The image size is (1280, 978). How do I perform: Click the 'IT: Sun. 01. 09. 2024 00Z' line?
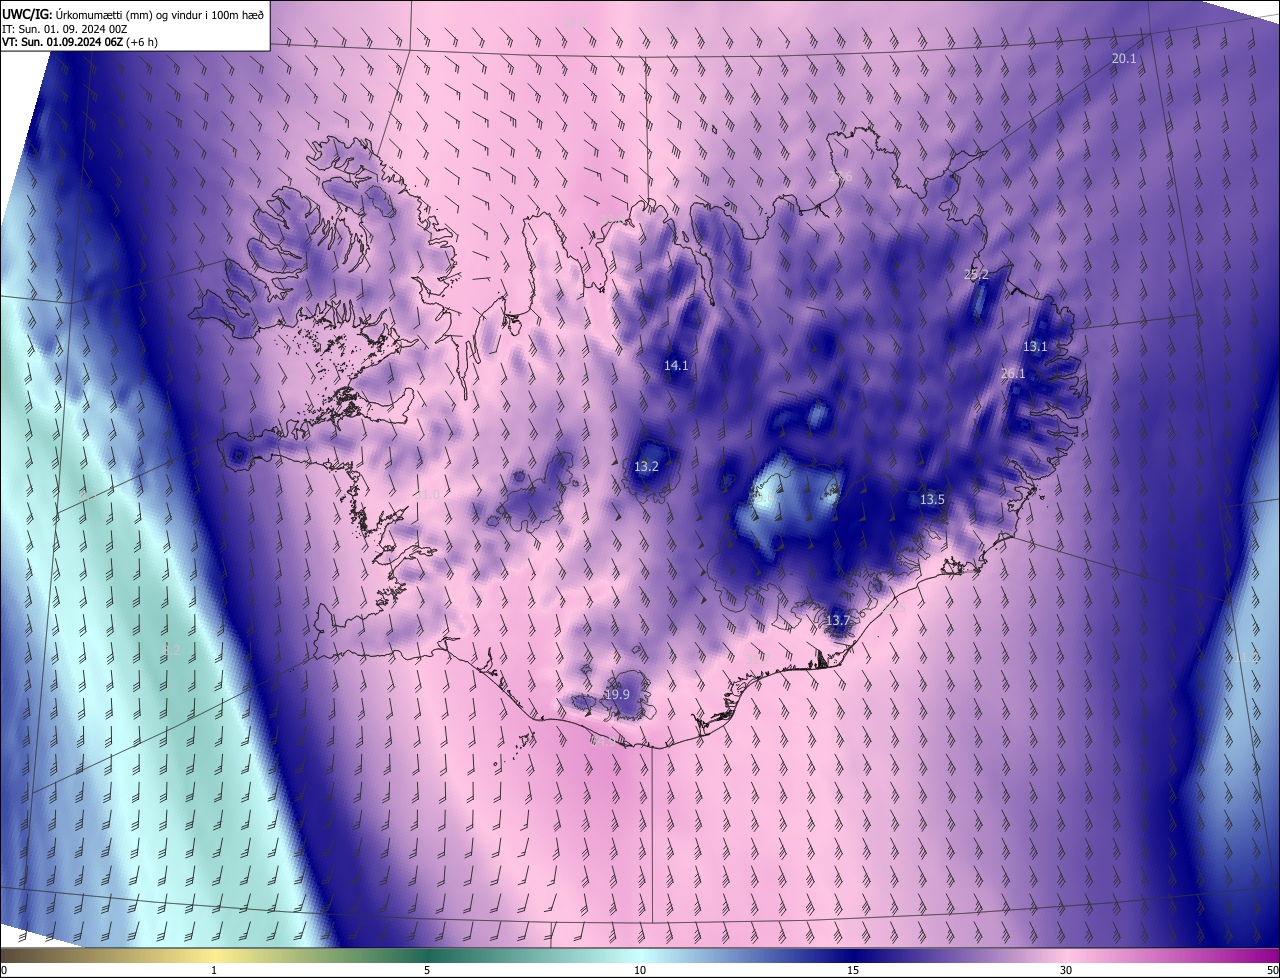click(x=65, y=28)
